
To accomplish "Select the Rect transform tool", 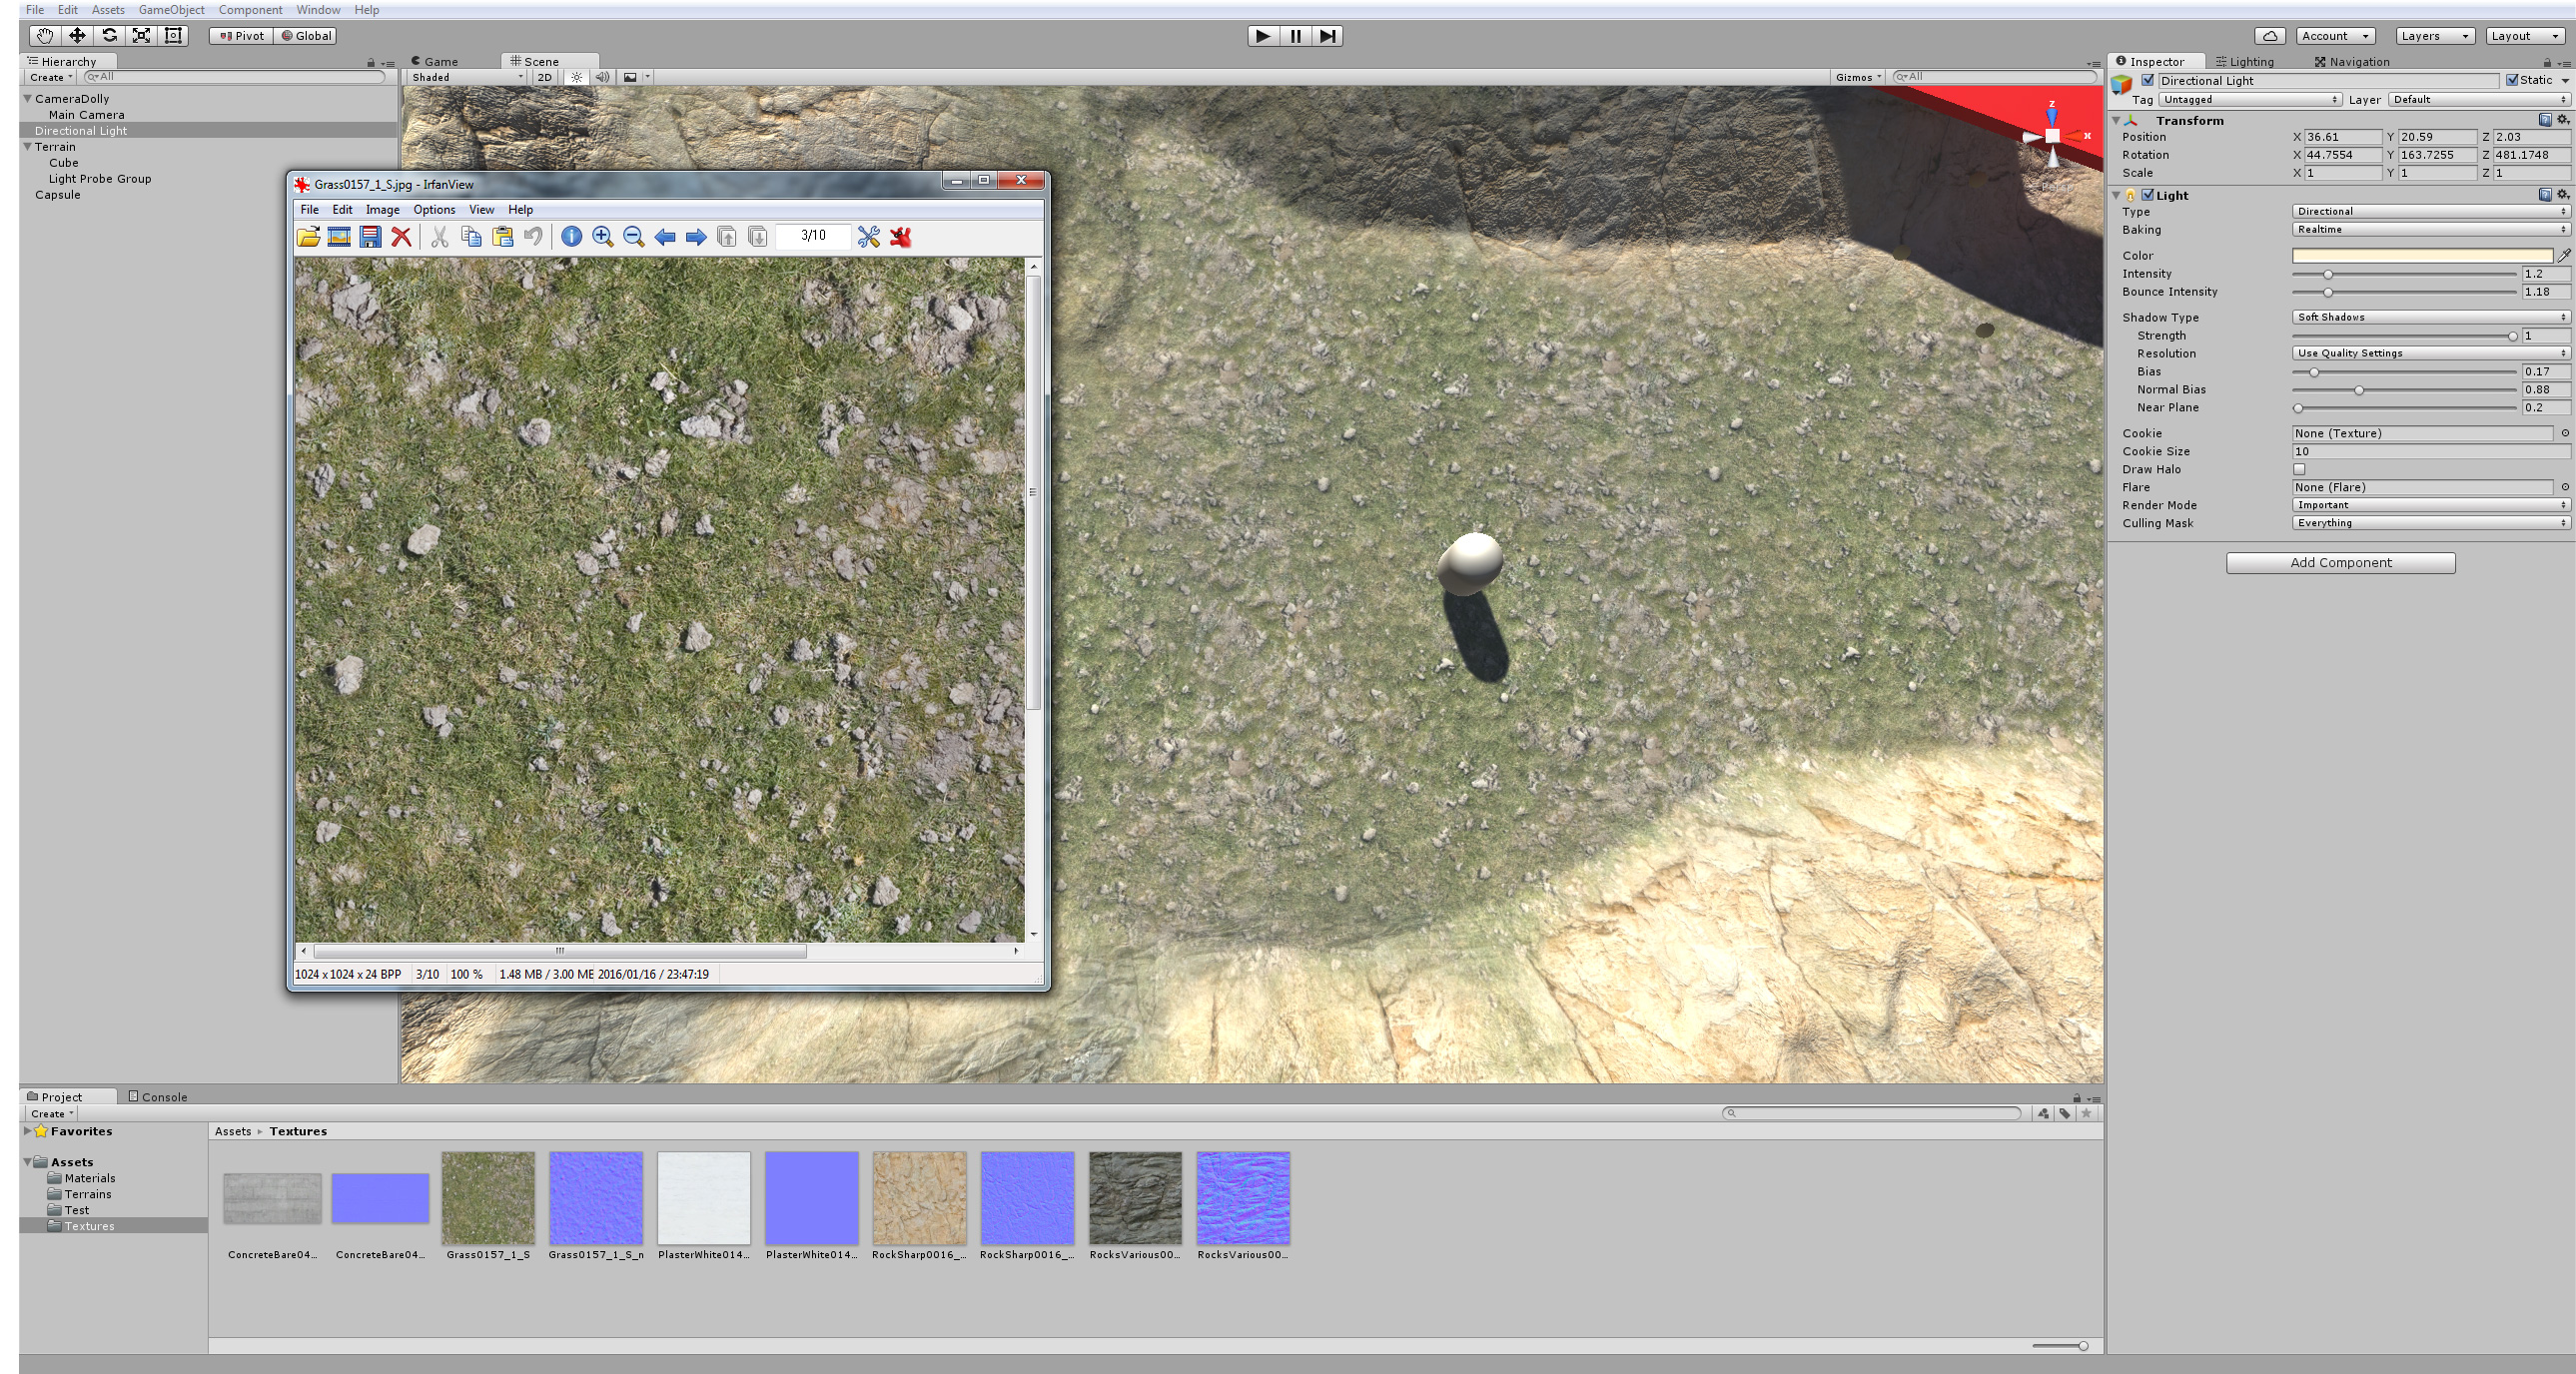I will tap(173, 36).
